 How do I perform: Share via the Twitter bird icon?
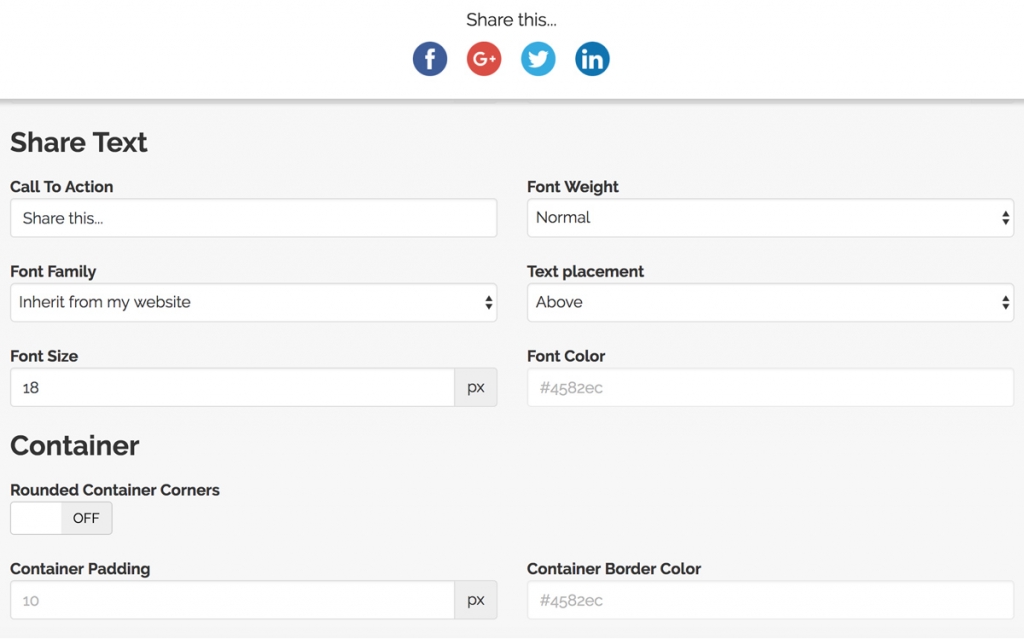click(538, 58)
